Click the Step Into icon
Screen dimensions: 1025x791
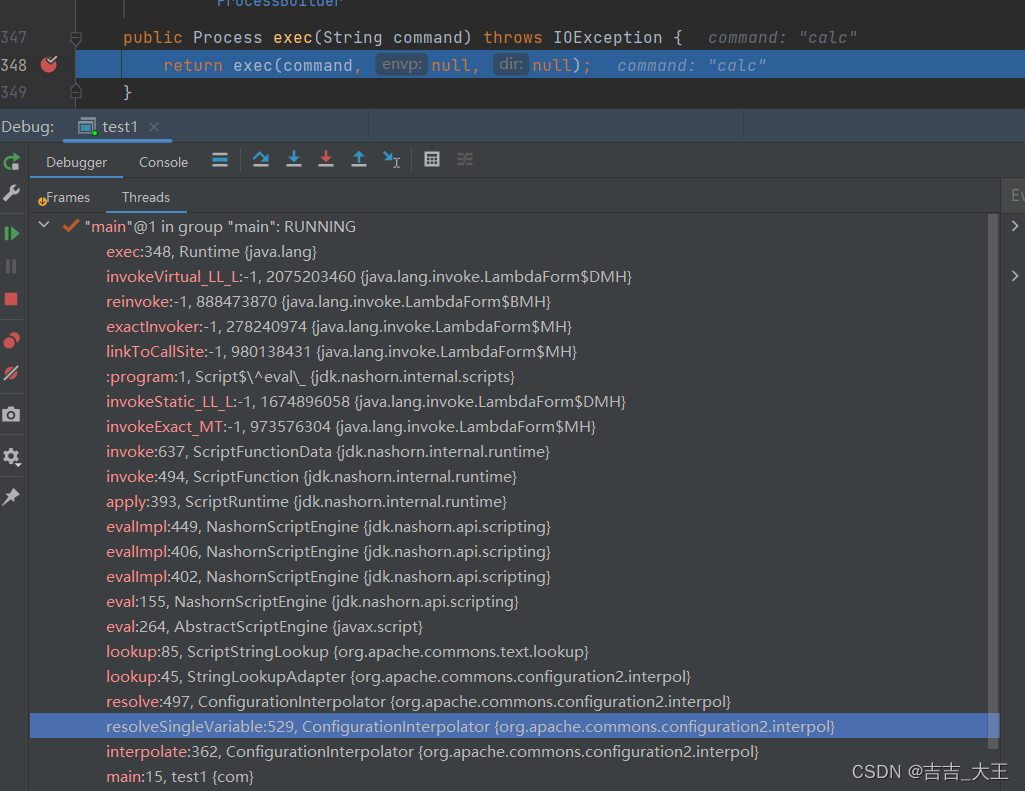(293, 159)
